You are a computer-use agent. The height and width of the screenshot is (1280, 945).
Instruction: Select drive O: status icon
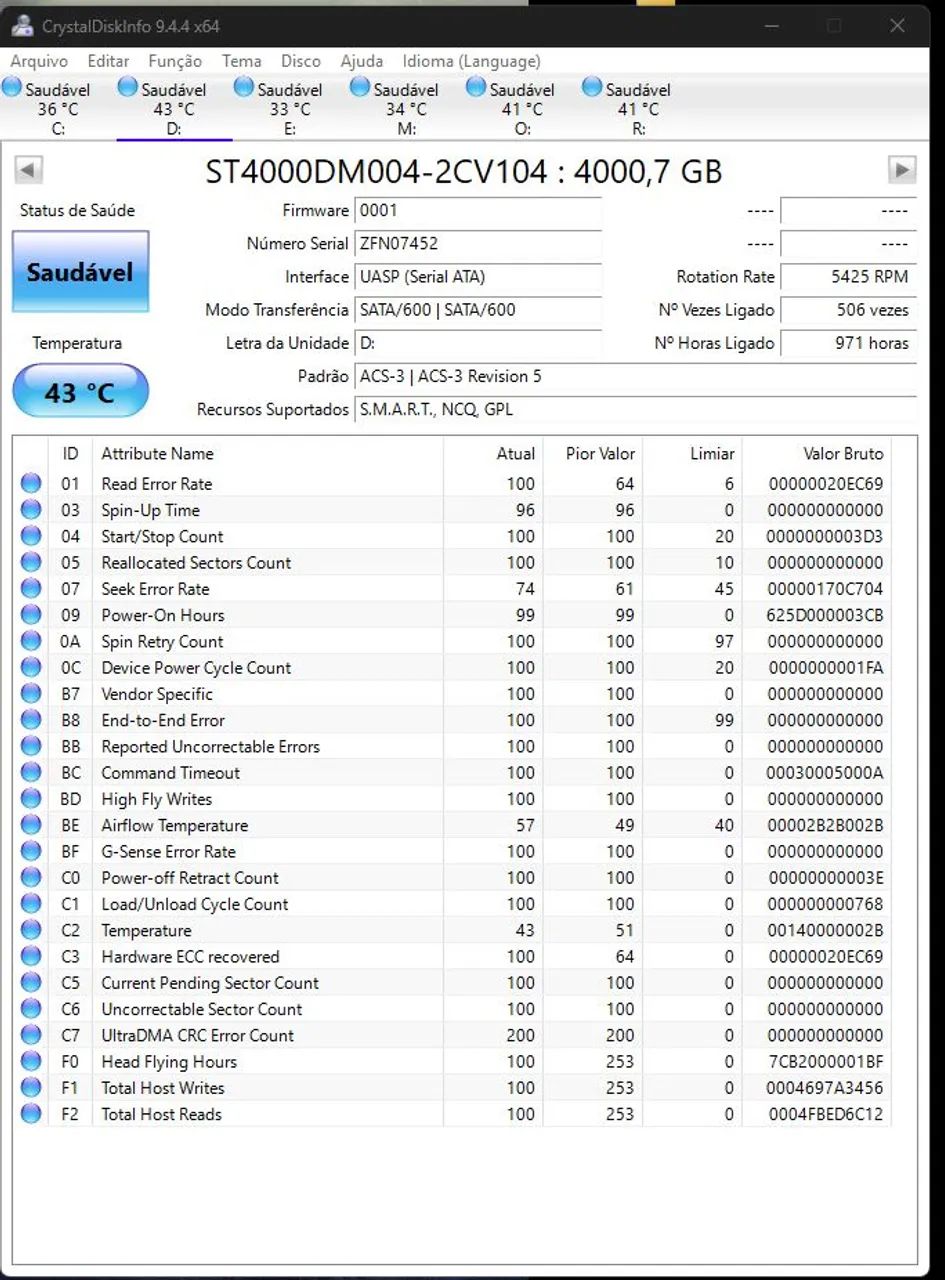coord(476,88)
